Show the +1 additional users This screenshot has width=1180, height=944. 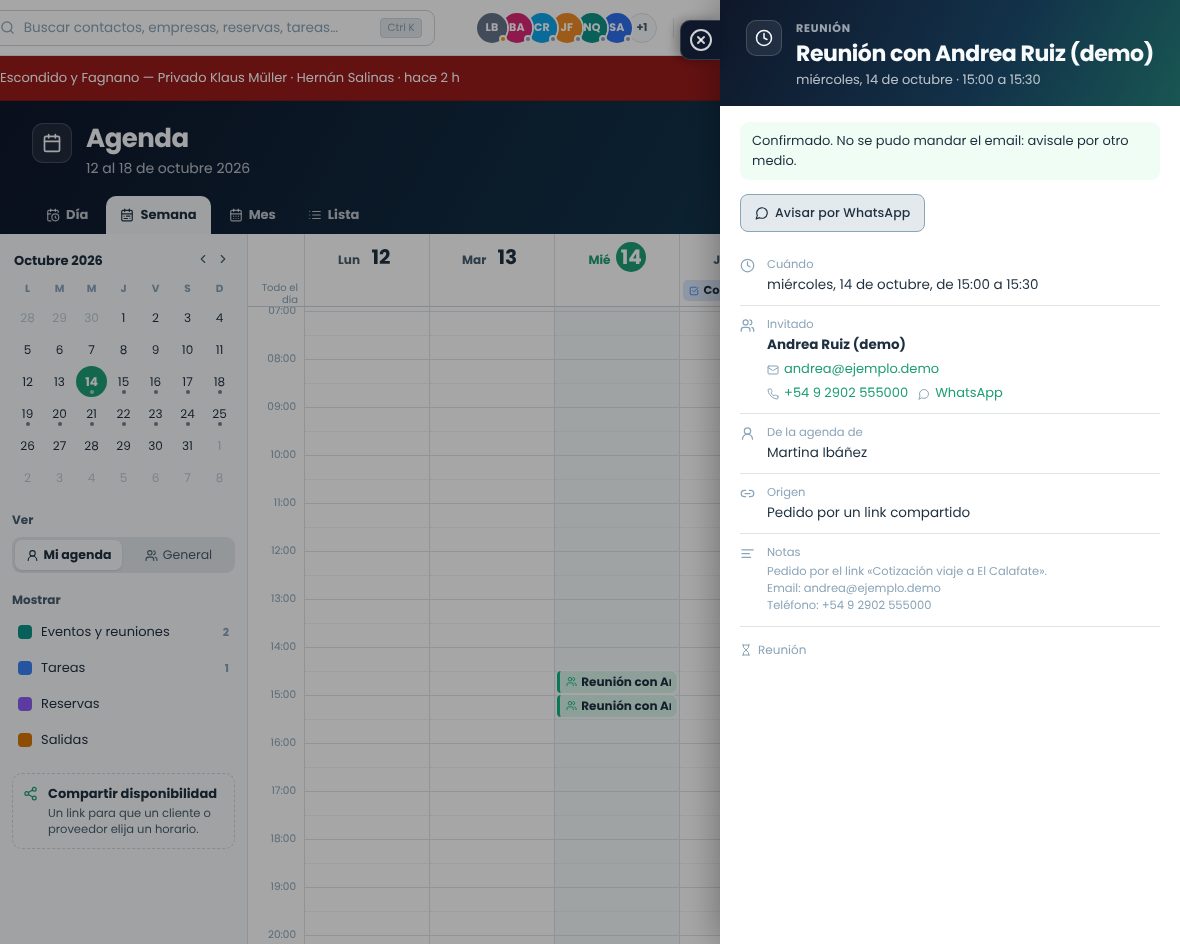pos(642,28)
